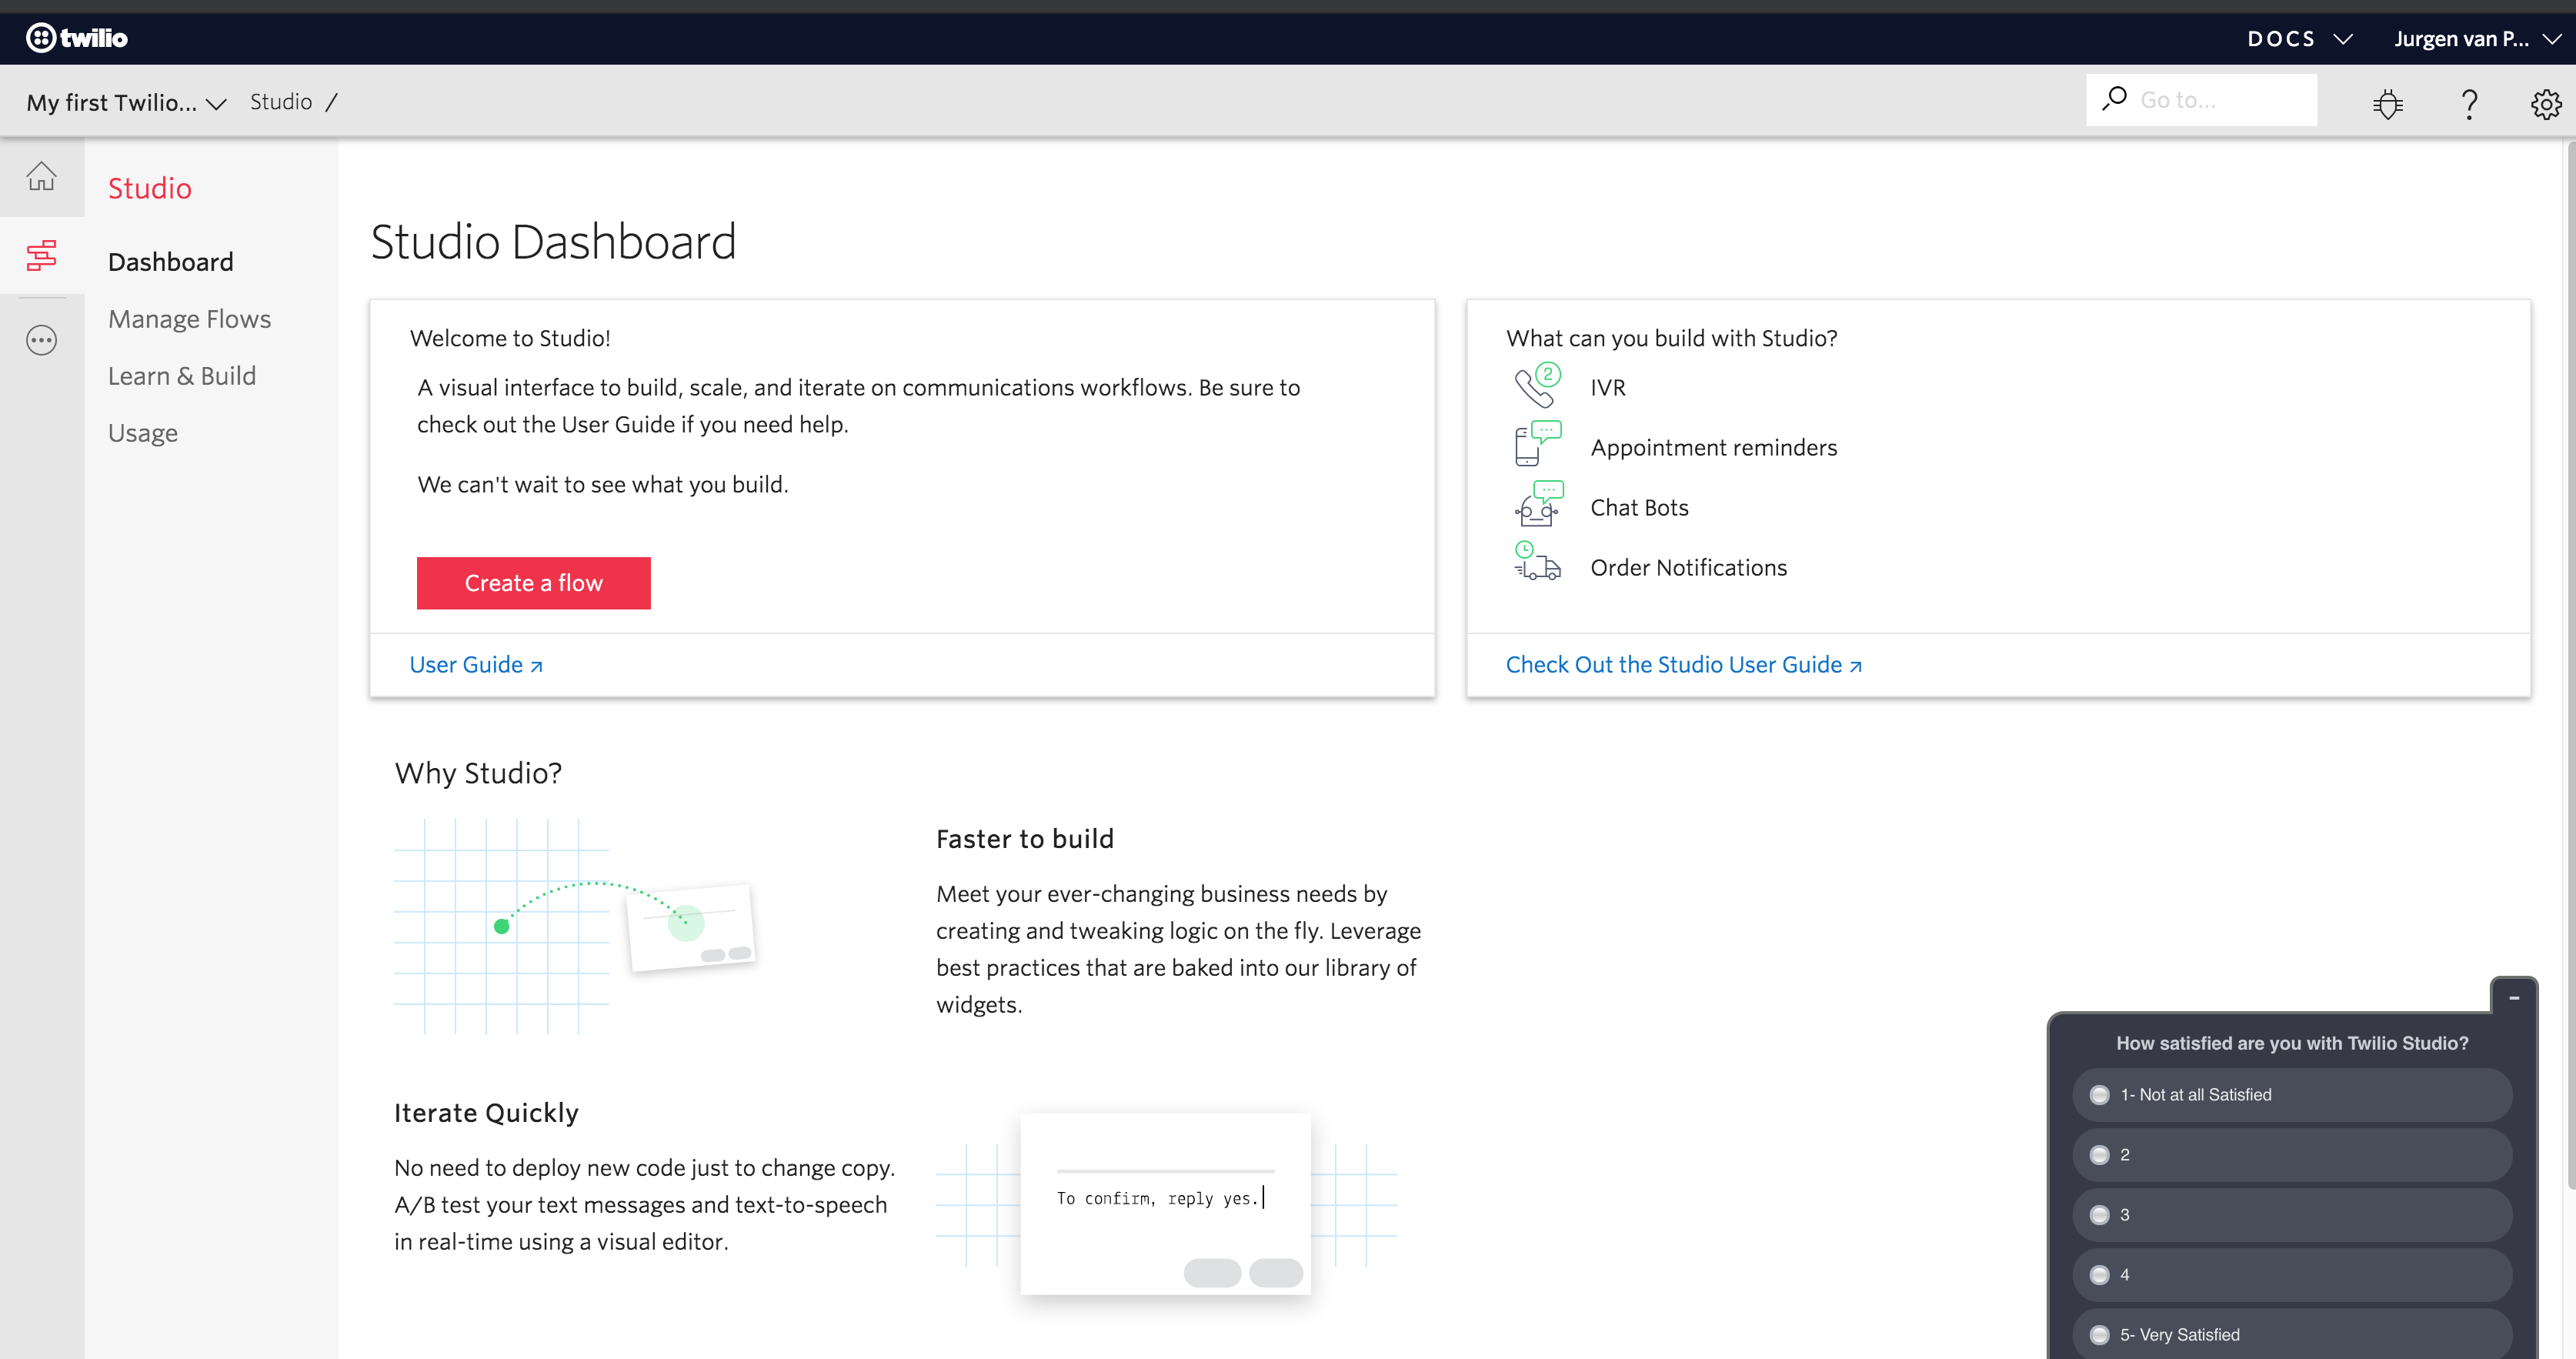The height and width of the screenshot is (1359, 2576).
Task: Click the 'Order Notifications' text
Action: click(1688, 568)
